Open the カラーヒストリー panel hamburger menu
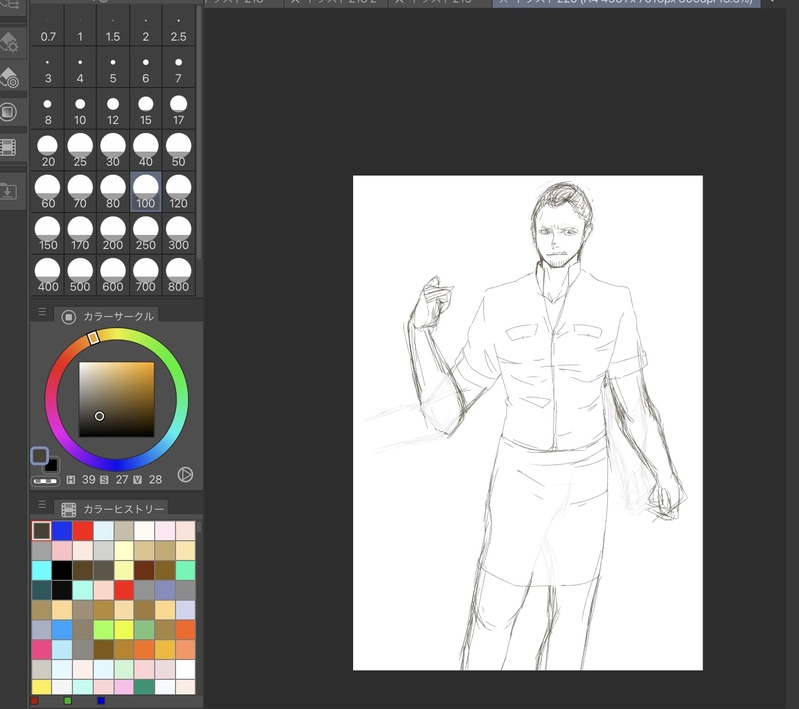This screenshot has width=799, height=709. [x=42, y=505]
